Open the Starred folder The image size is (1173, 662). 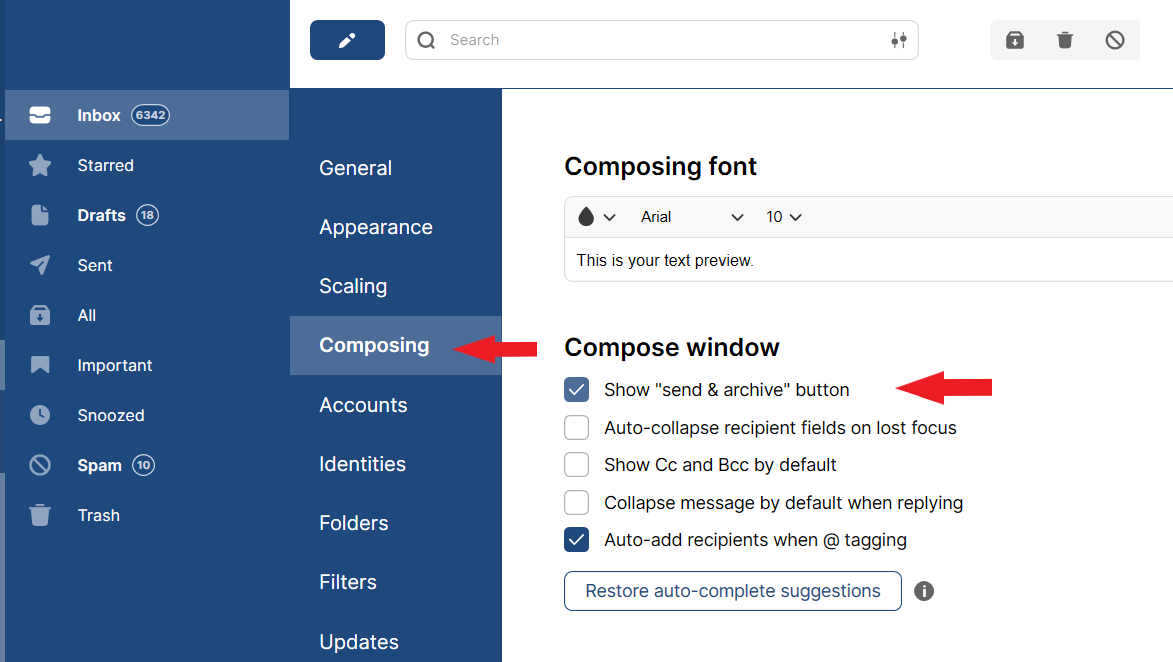pyautogui.click(x=105, y=165)
